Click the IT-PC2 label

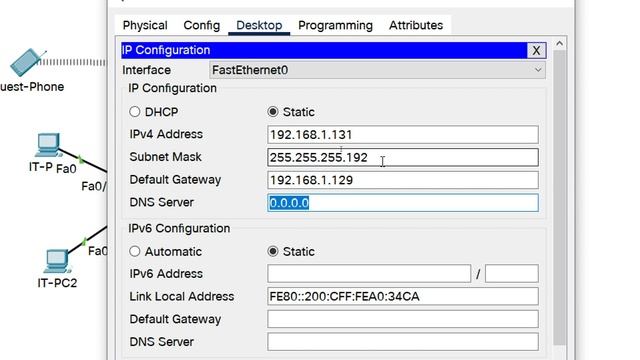[x=57, y=283]
